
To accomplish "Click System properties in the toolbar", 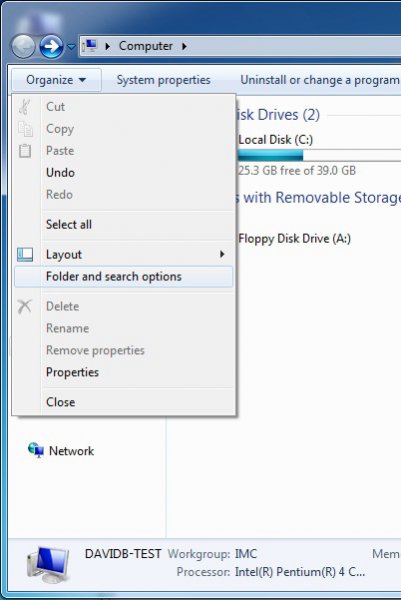I will (163, 80).
